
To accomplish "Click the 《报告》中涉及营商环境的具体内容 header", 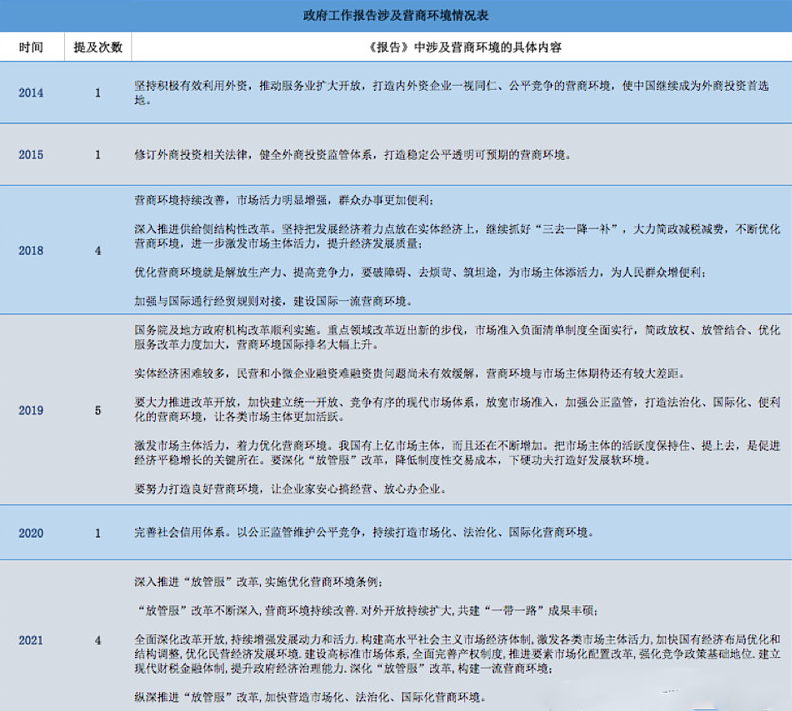I will point(460,47).
